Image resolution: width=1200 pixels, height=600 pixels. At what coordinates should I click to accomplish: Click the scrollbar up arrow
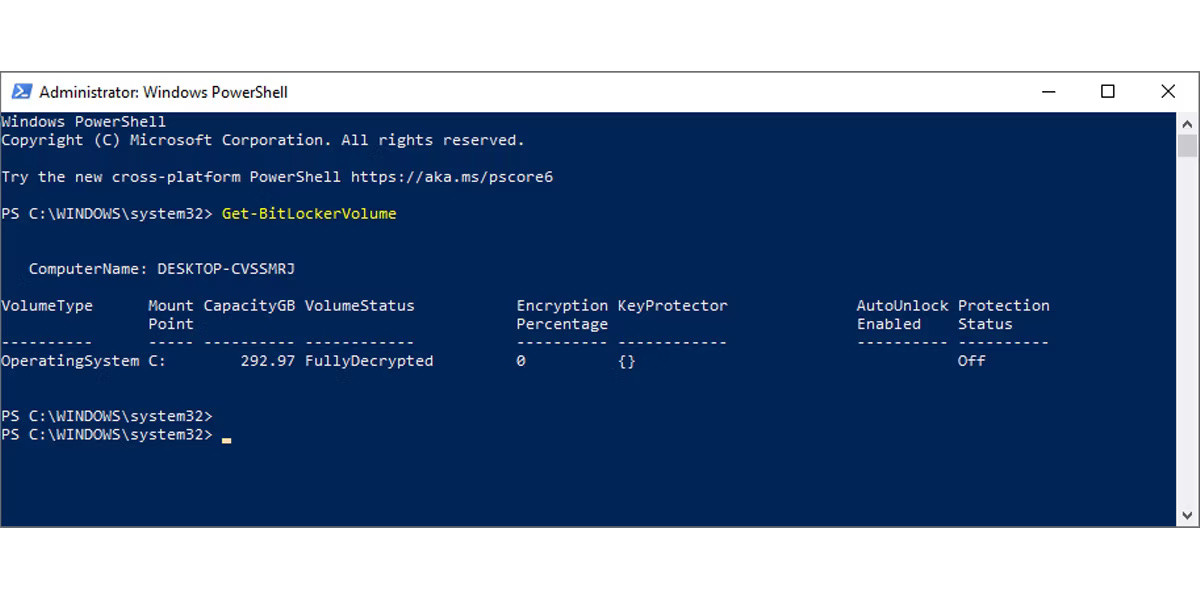[1188, 122]
